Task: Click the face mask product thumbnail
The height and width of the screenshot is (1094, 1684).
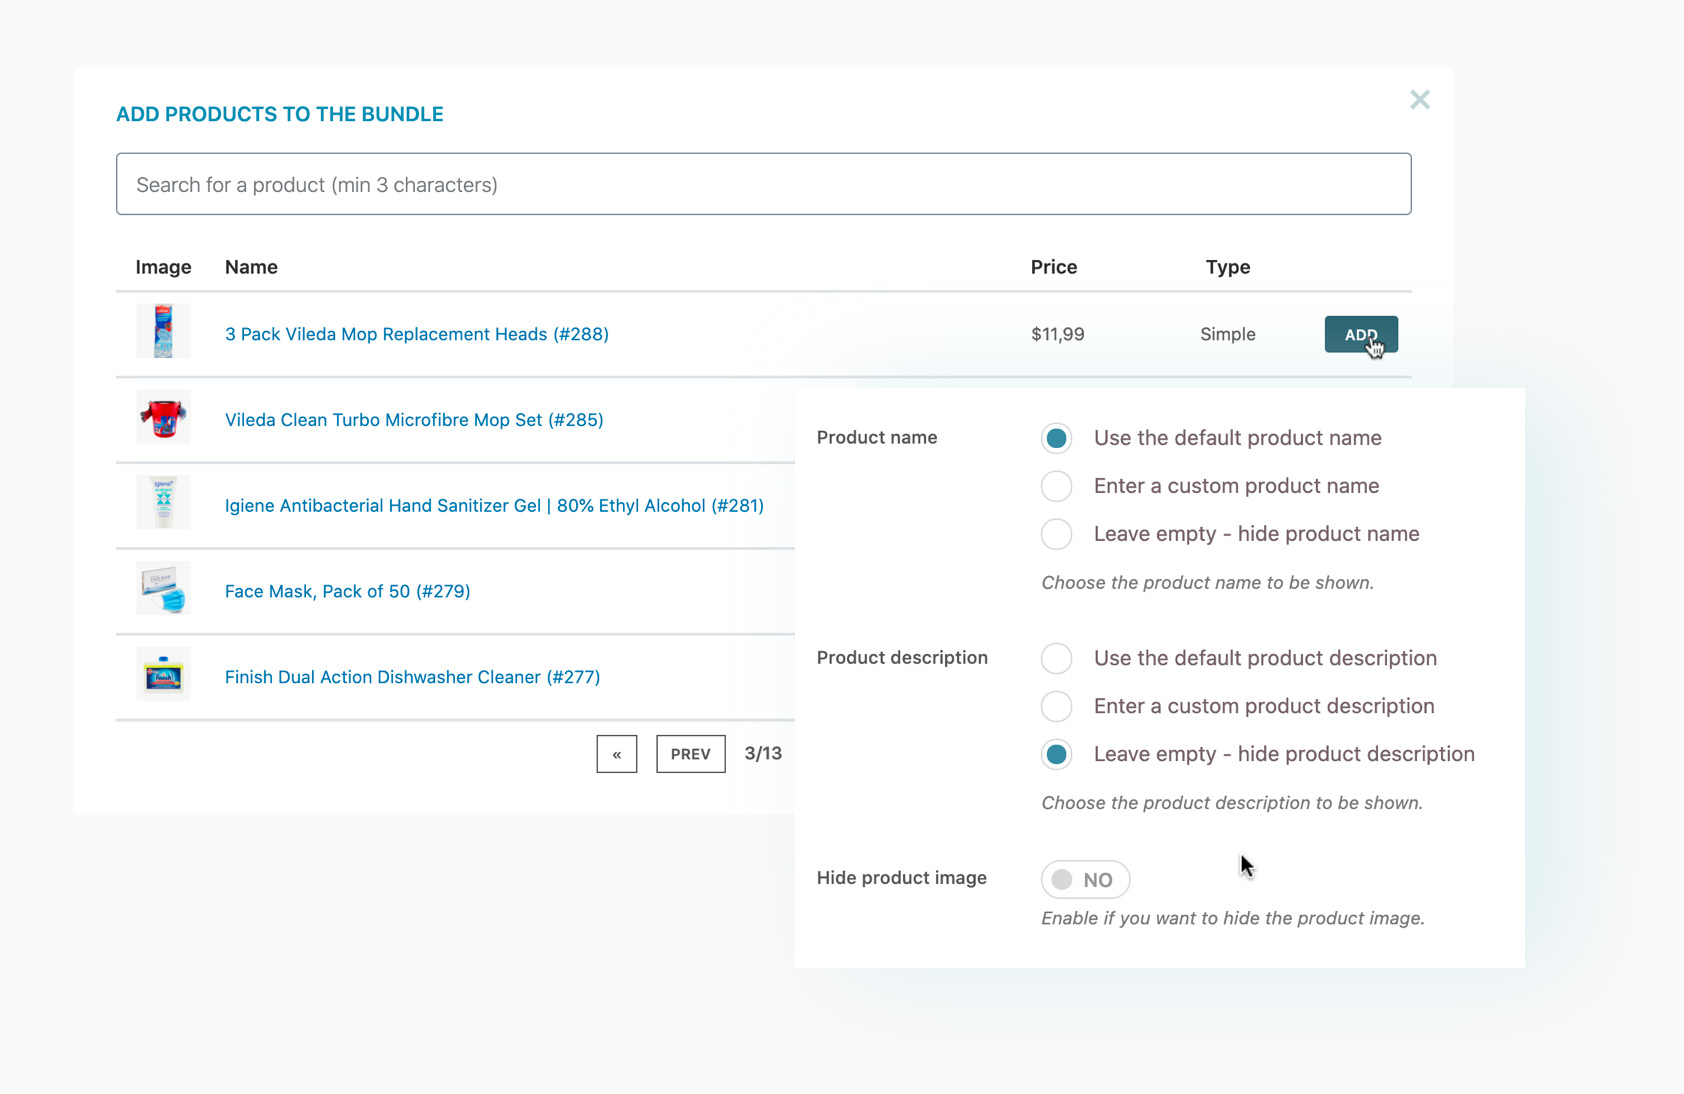Action: pos(163,589)
